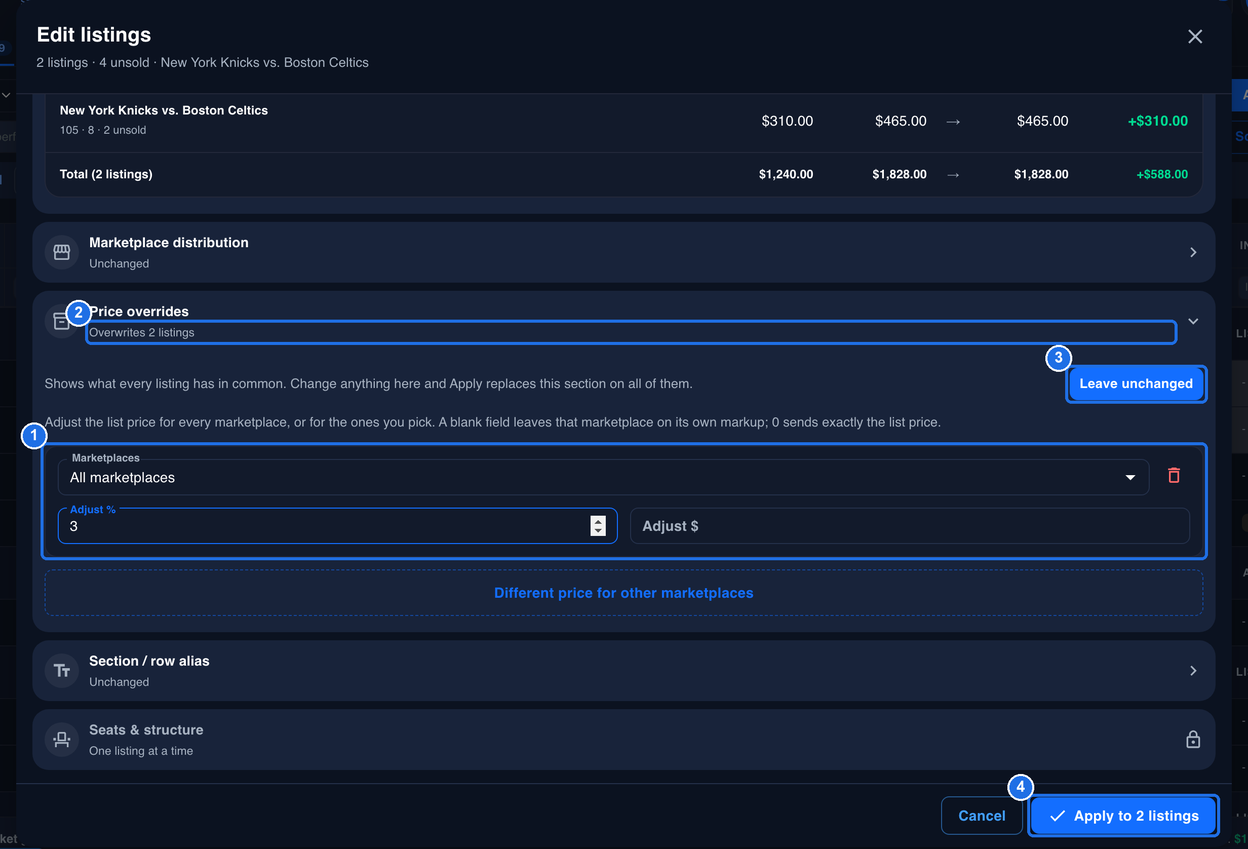Click the Section / row alias heading
The height and width of the screenshot is (849, 1248).
click(149, 661)
